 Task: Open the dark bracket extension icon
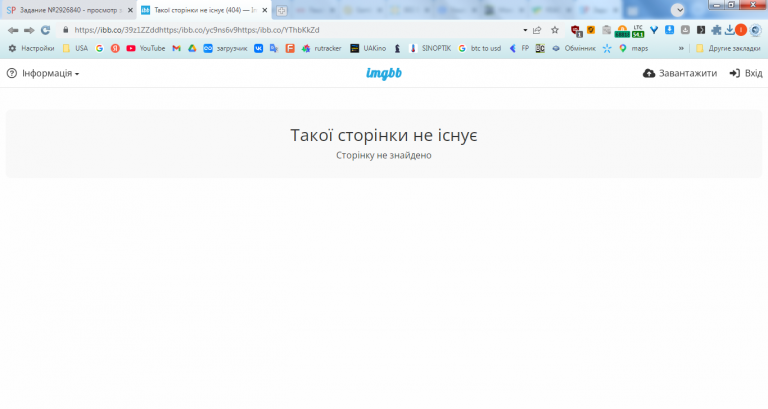(701, 30)
